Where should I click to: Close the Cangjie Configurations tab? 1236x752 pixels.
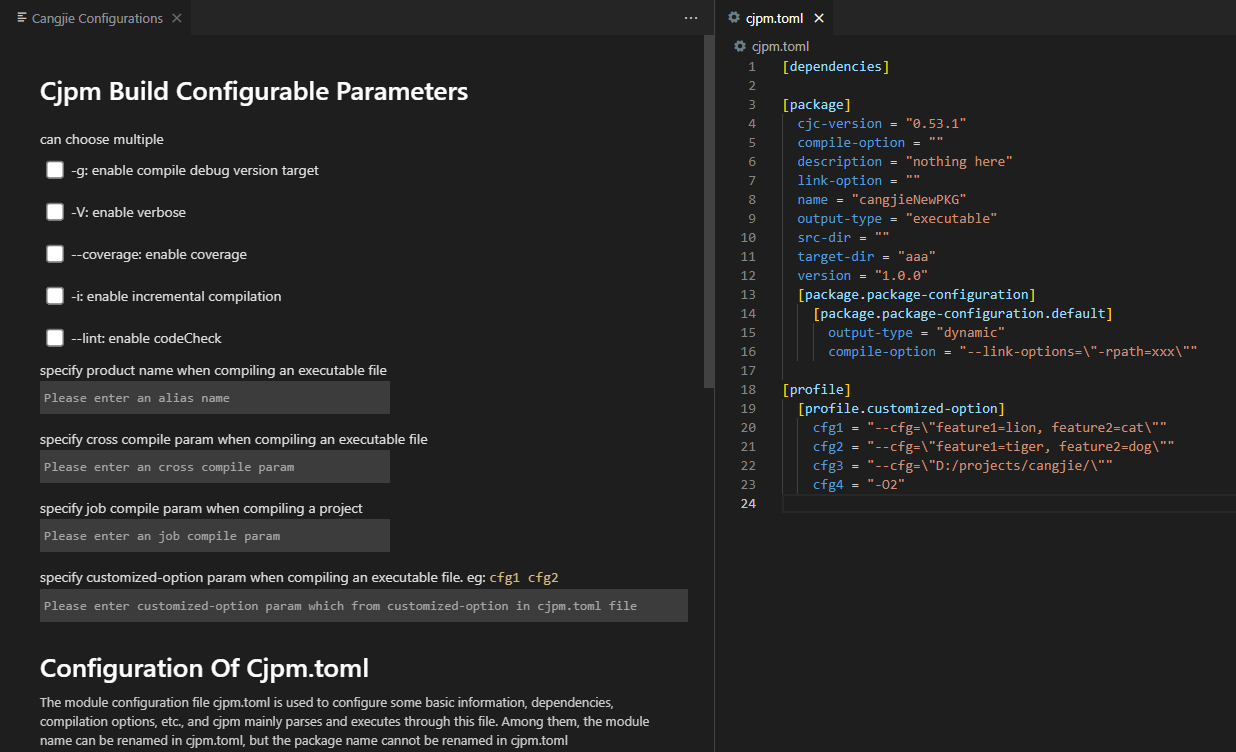pos(177,18)
